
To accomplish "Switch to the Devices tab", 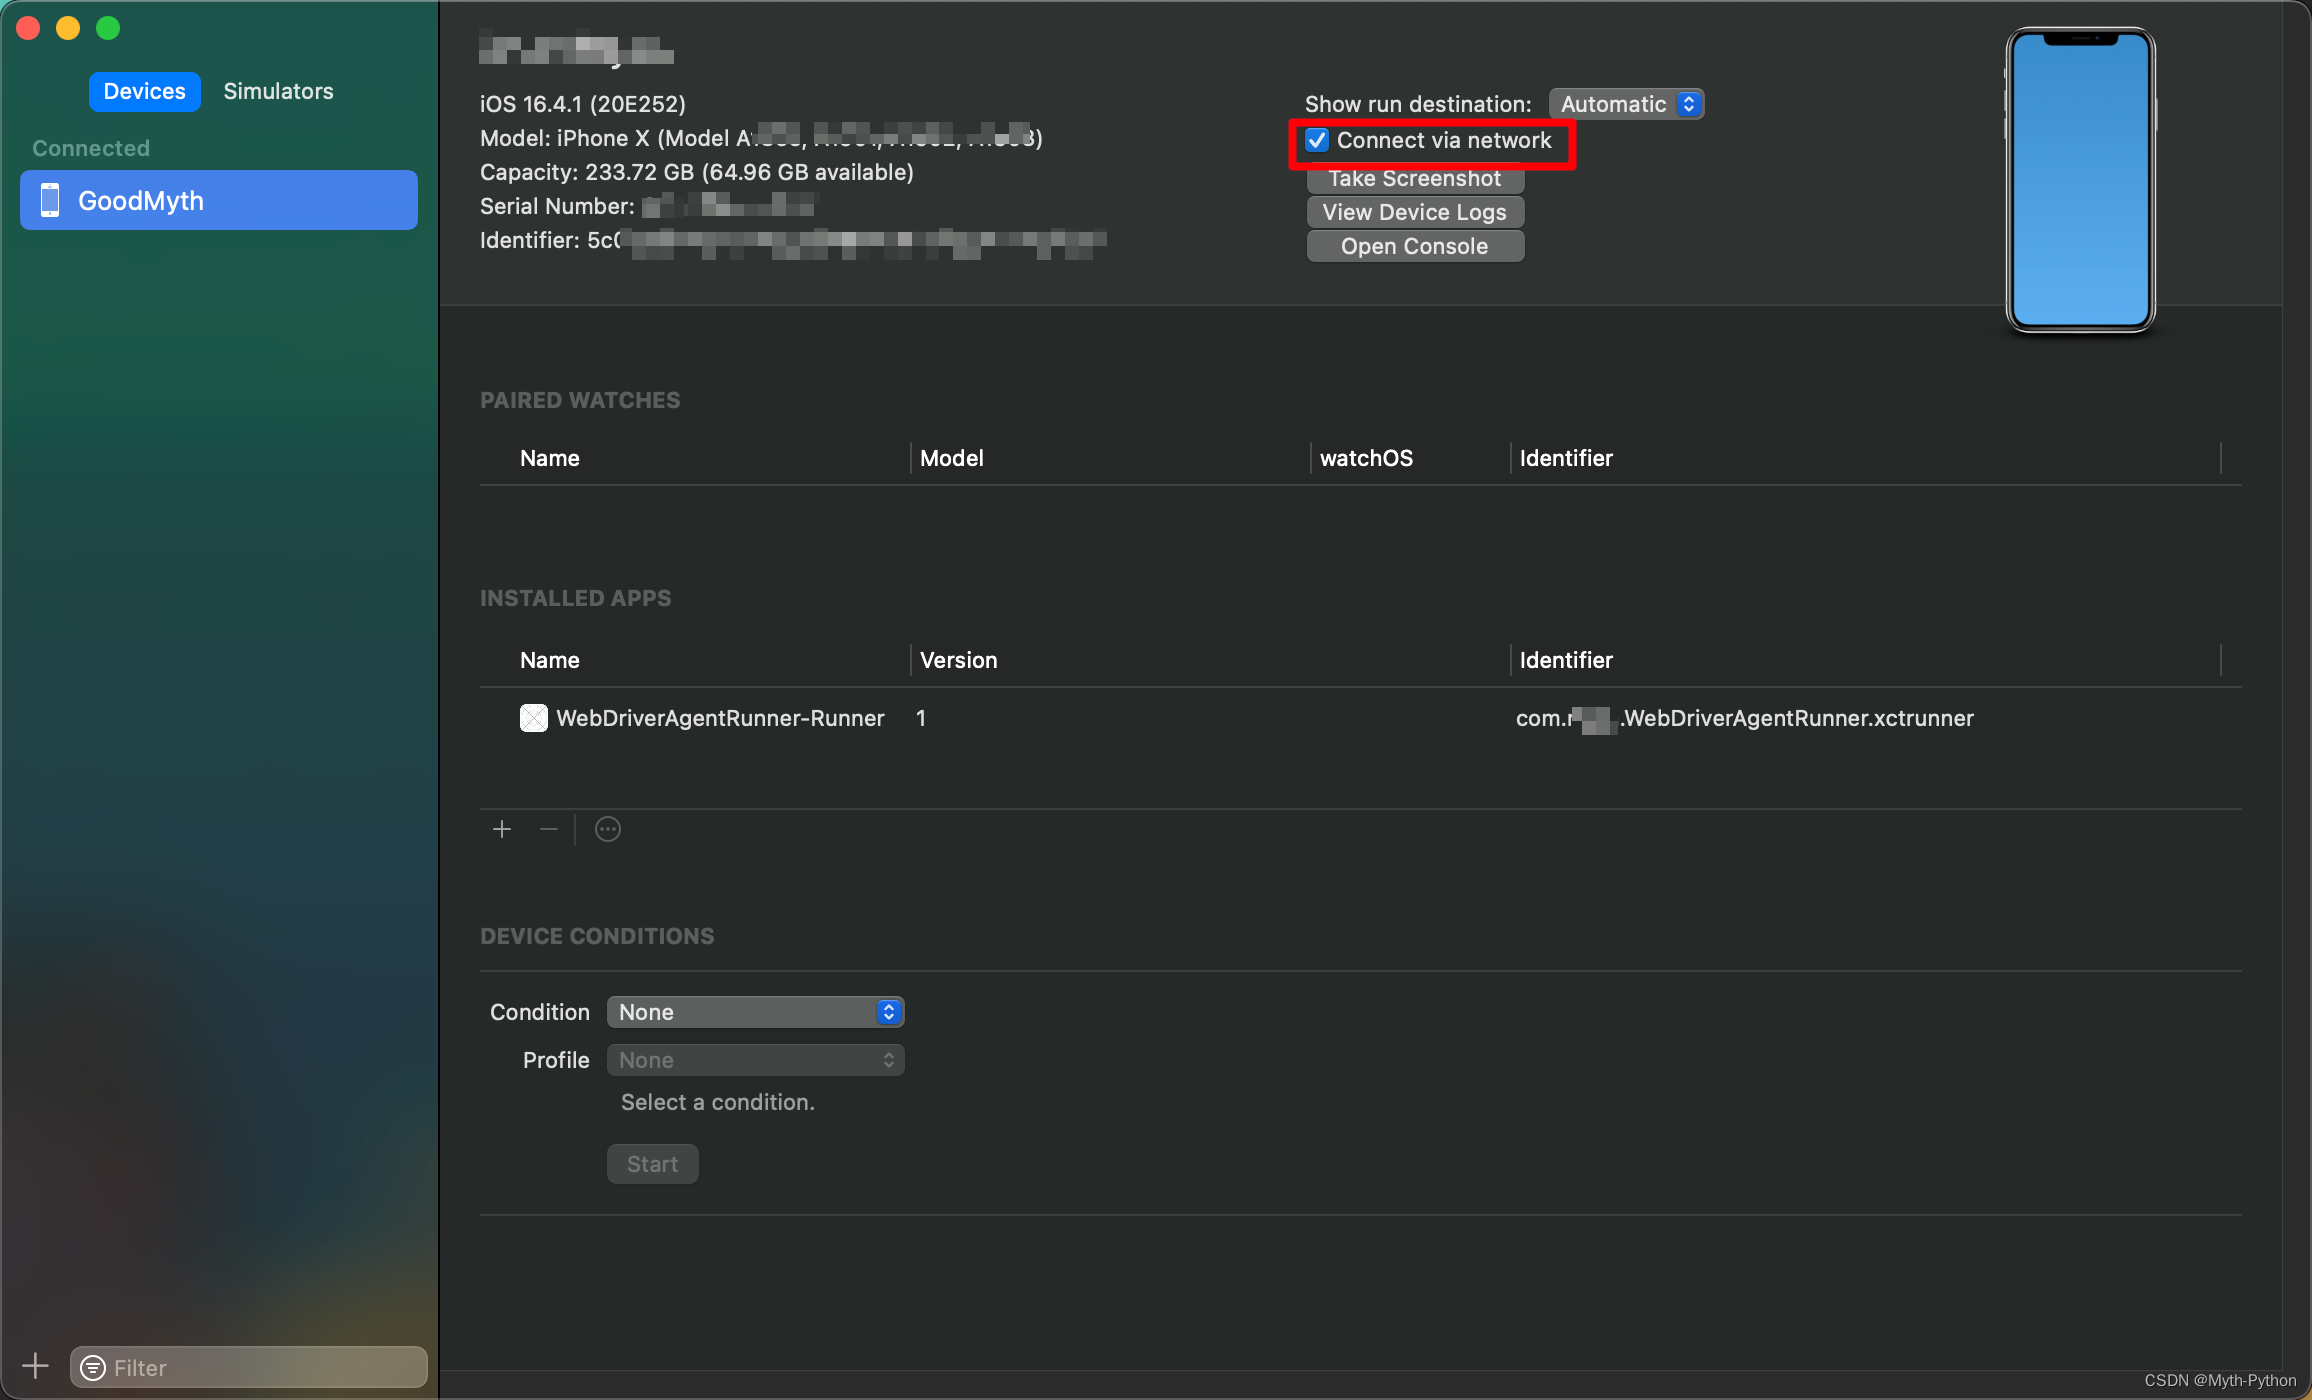I will tap(145, 91).
